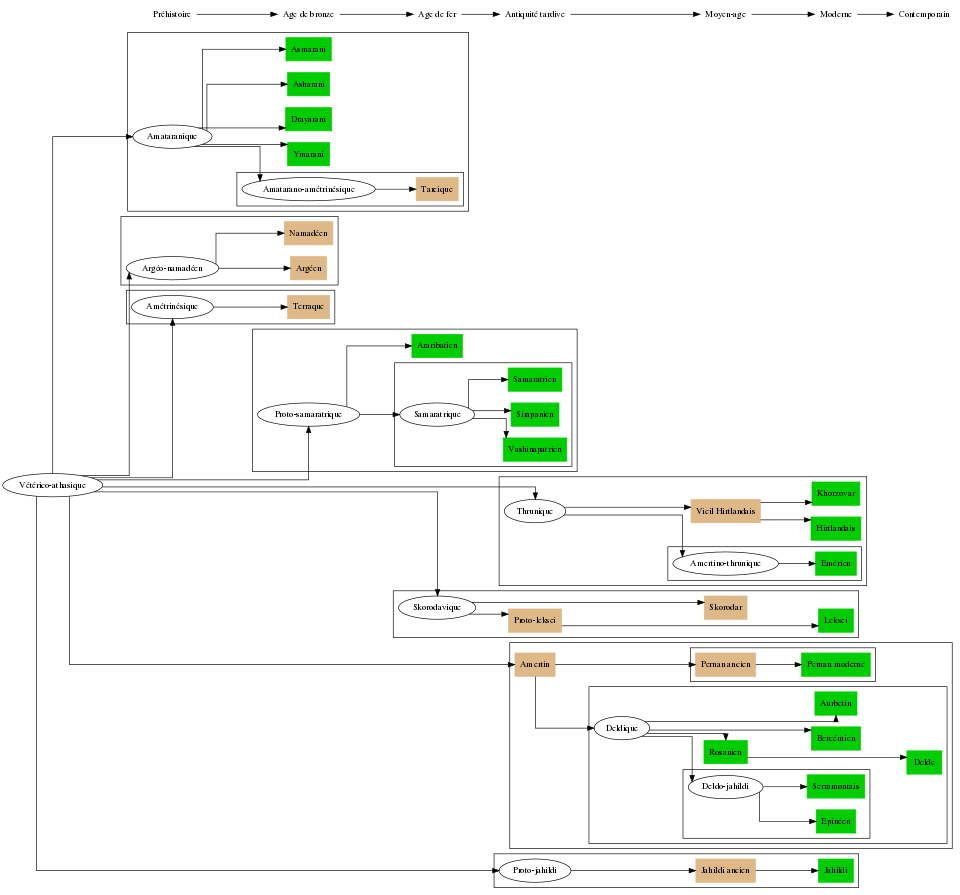Click the Moyen-age timeline label

point(725,15)
